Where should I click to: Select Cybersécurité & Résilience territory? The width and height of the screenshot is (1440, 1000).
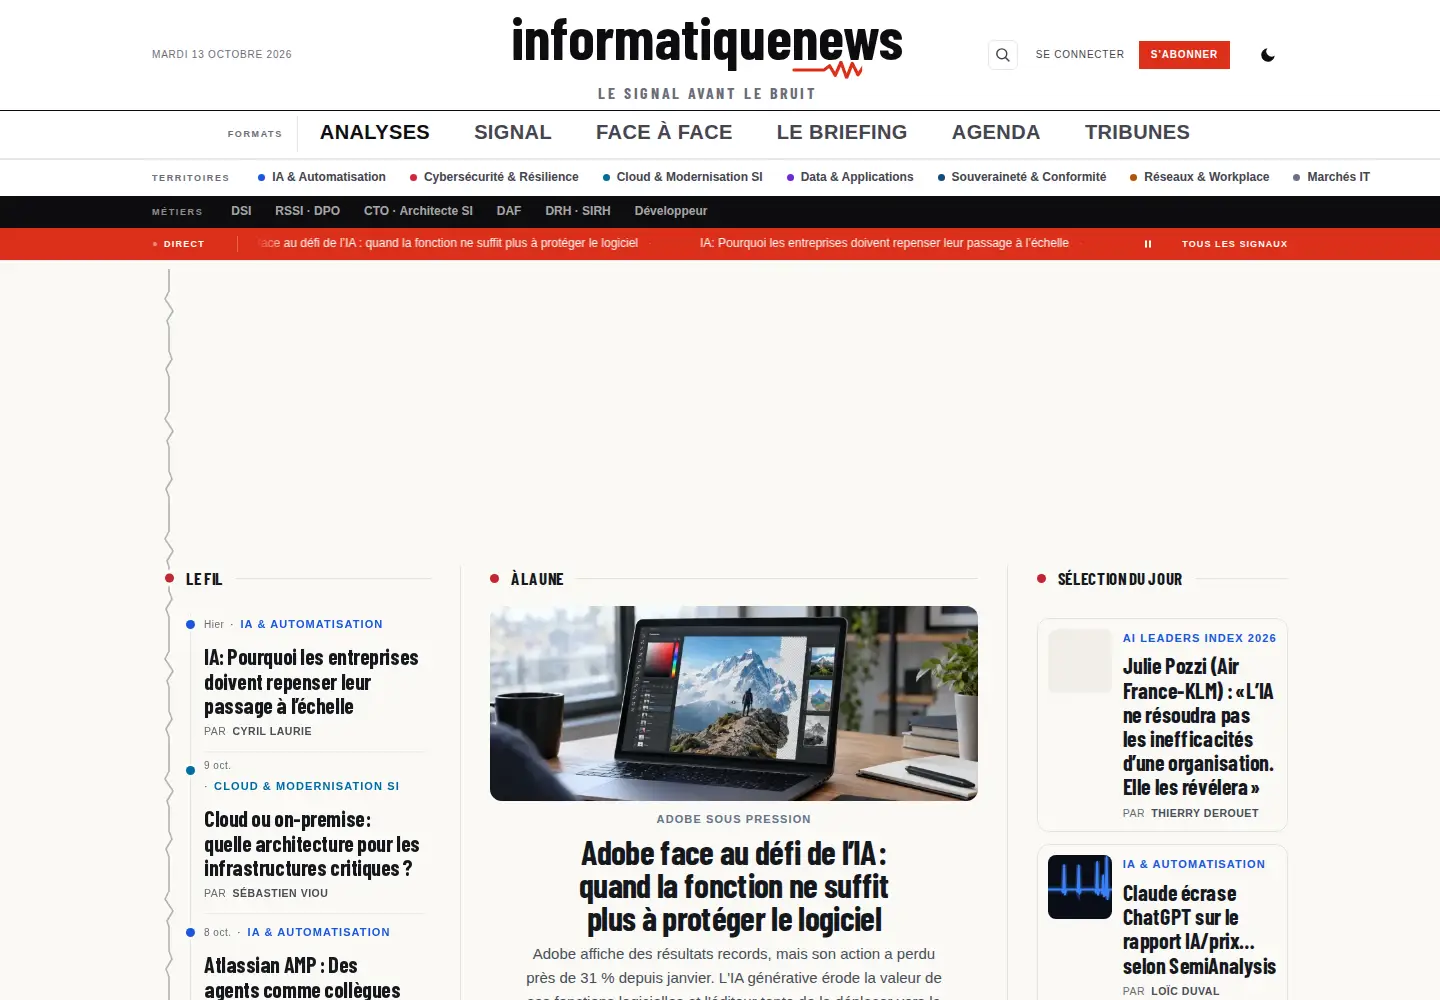point(494,177)
